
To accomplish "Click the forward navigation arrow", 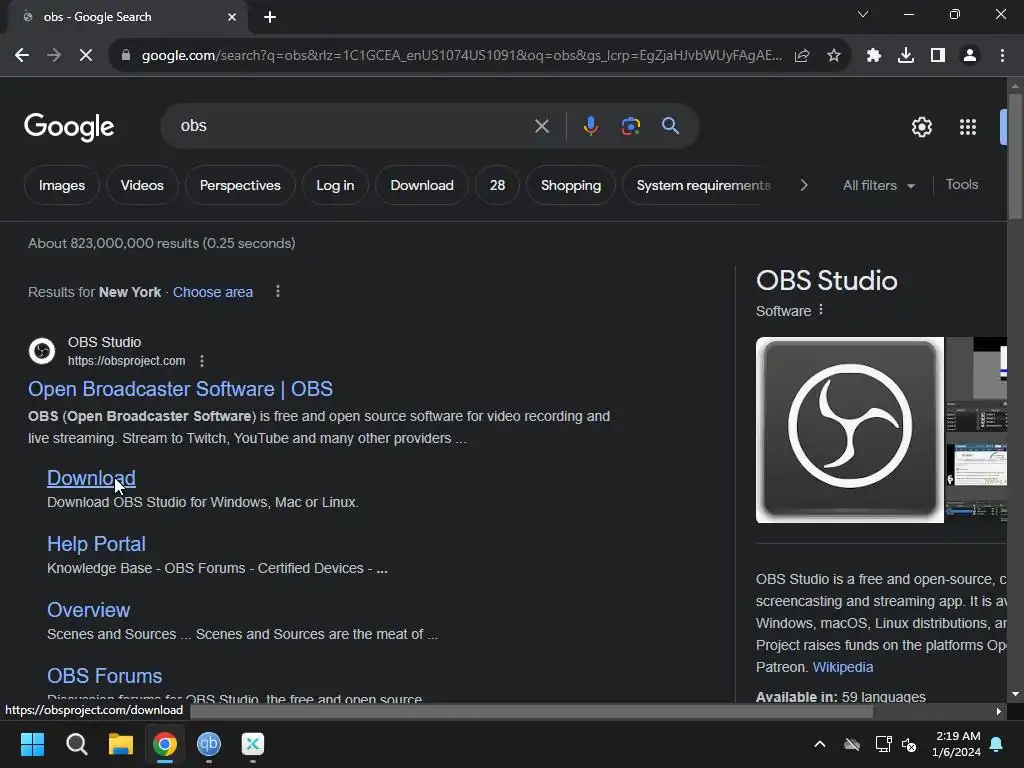I will click(54, 56).
